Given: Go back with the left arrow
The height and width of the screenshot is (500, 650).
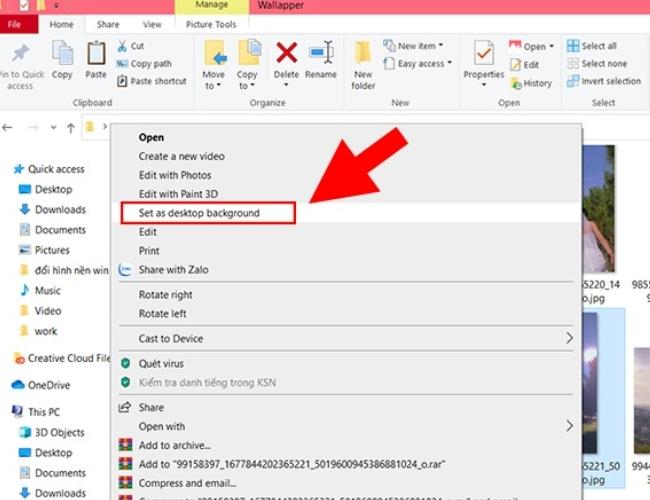Looking at the screenshot, I should pos(7,127).
